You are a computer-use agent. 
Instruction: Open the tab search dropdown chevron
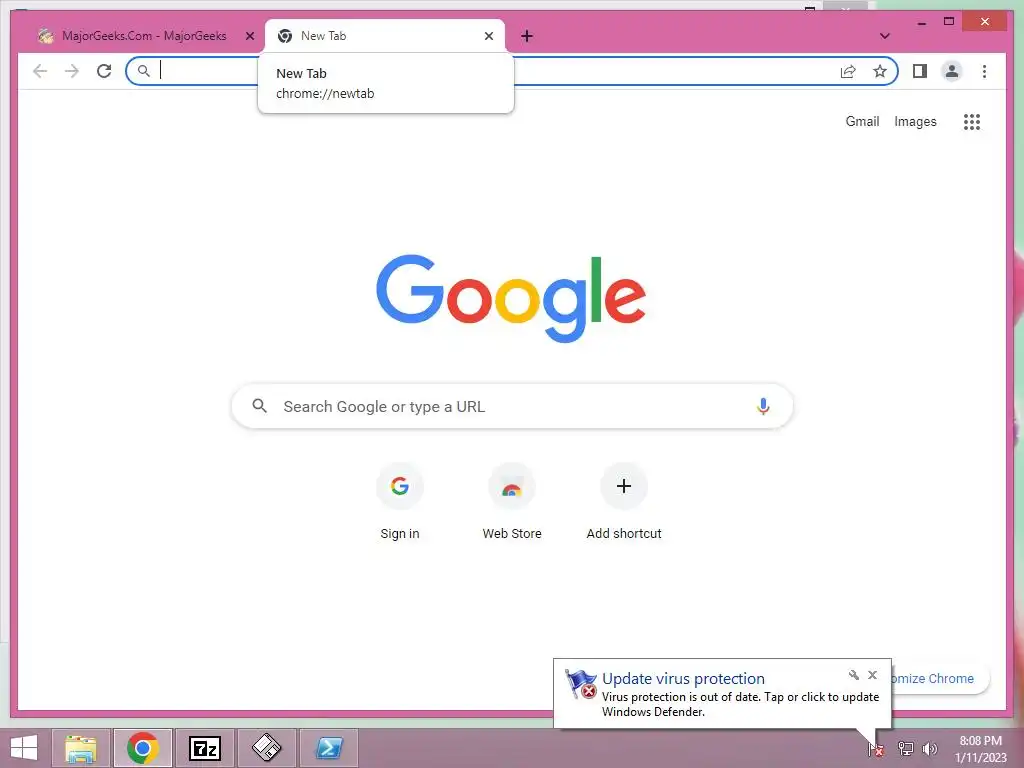885,36
